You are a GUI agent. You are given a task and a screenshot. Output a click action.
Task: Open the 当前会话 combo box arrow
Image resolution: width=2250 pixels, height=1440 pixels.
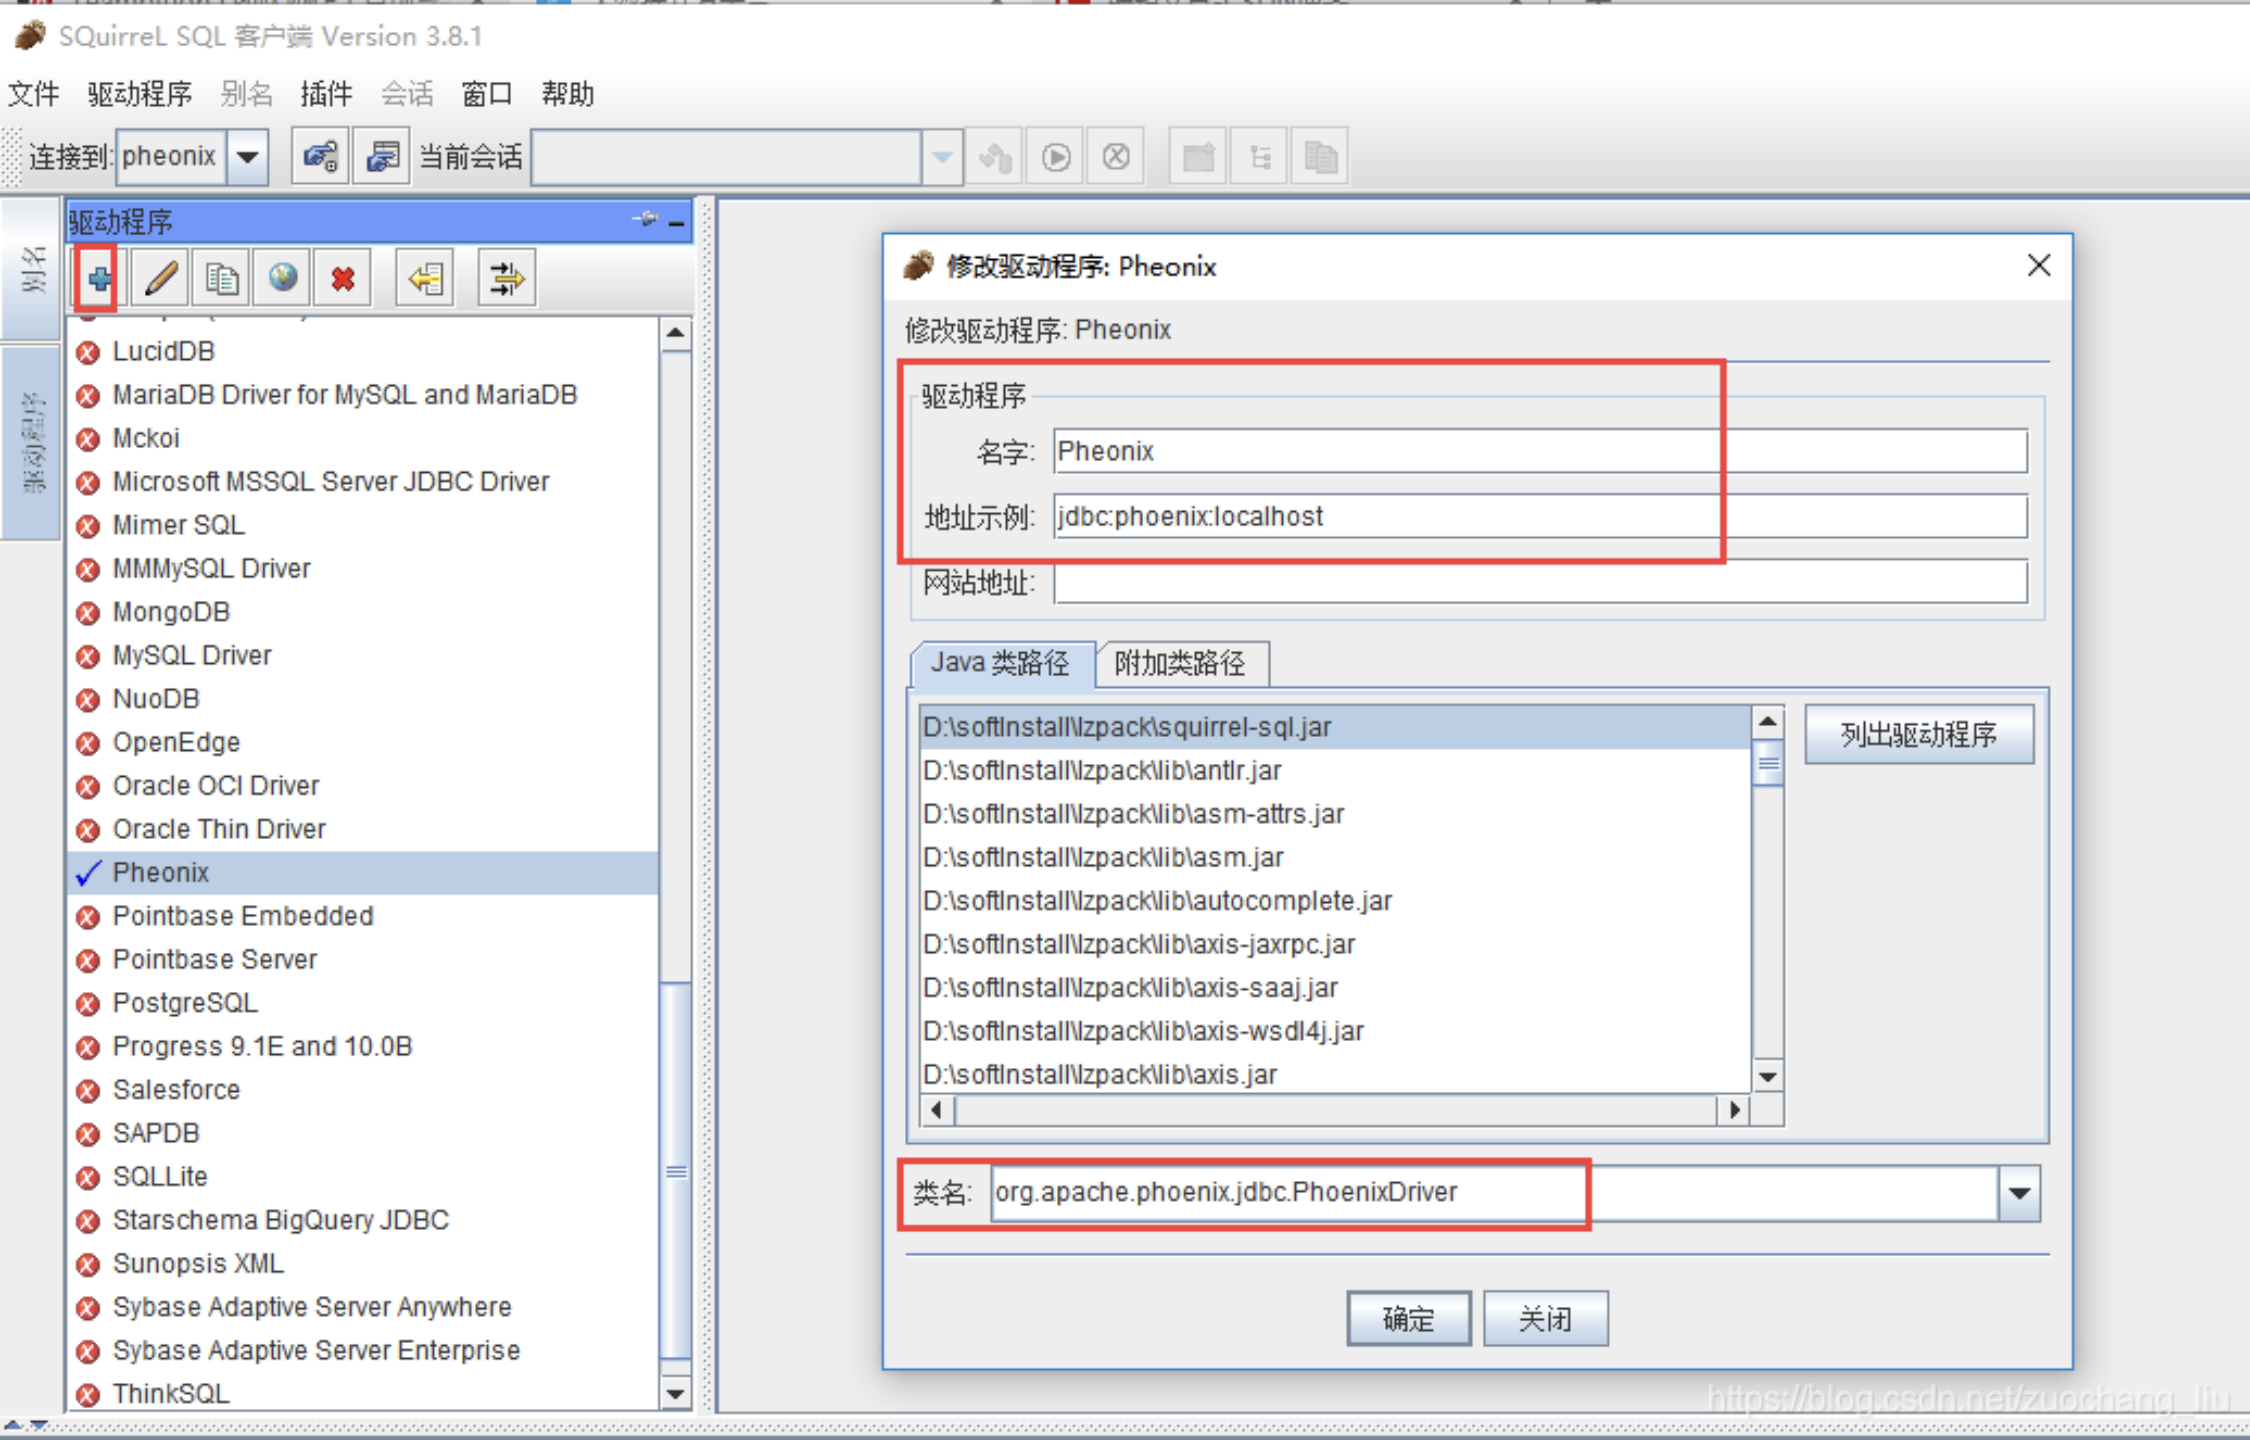click(942, 157)
